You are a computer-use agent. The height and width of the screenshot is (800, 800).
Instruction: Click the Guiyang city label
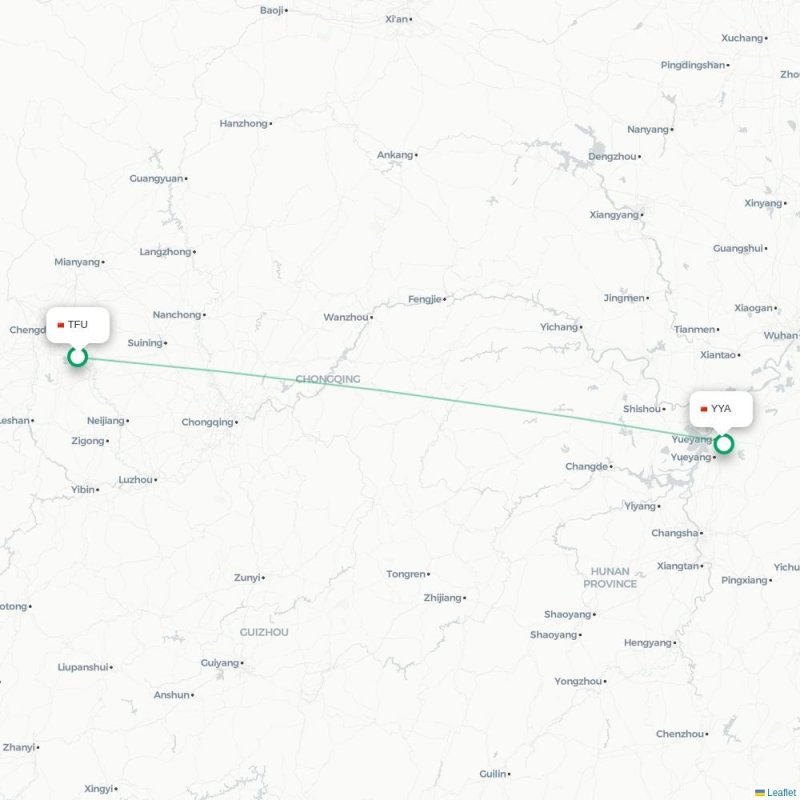tap(219, 663)
